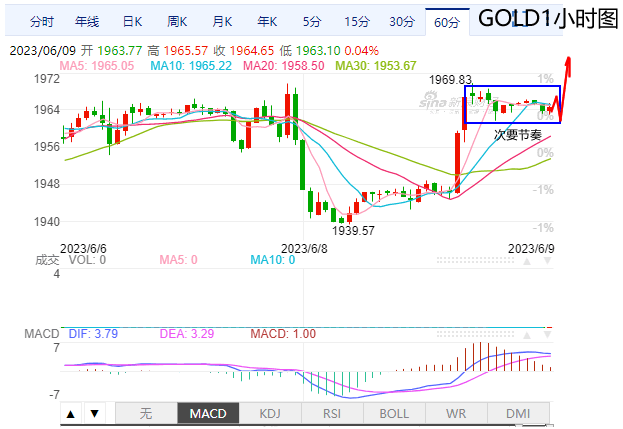Select the 日K tab

pyautogui.click(x=132, y=21)
